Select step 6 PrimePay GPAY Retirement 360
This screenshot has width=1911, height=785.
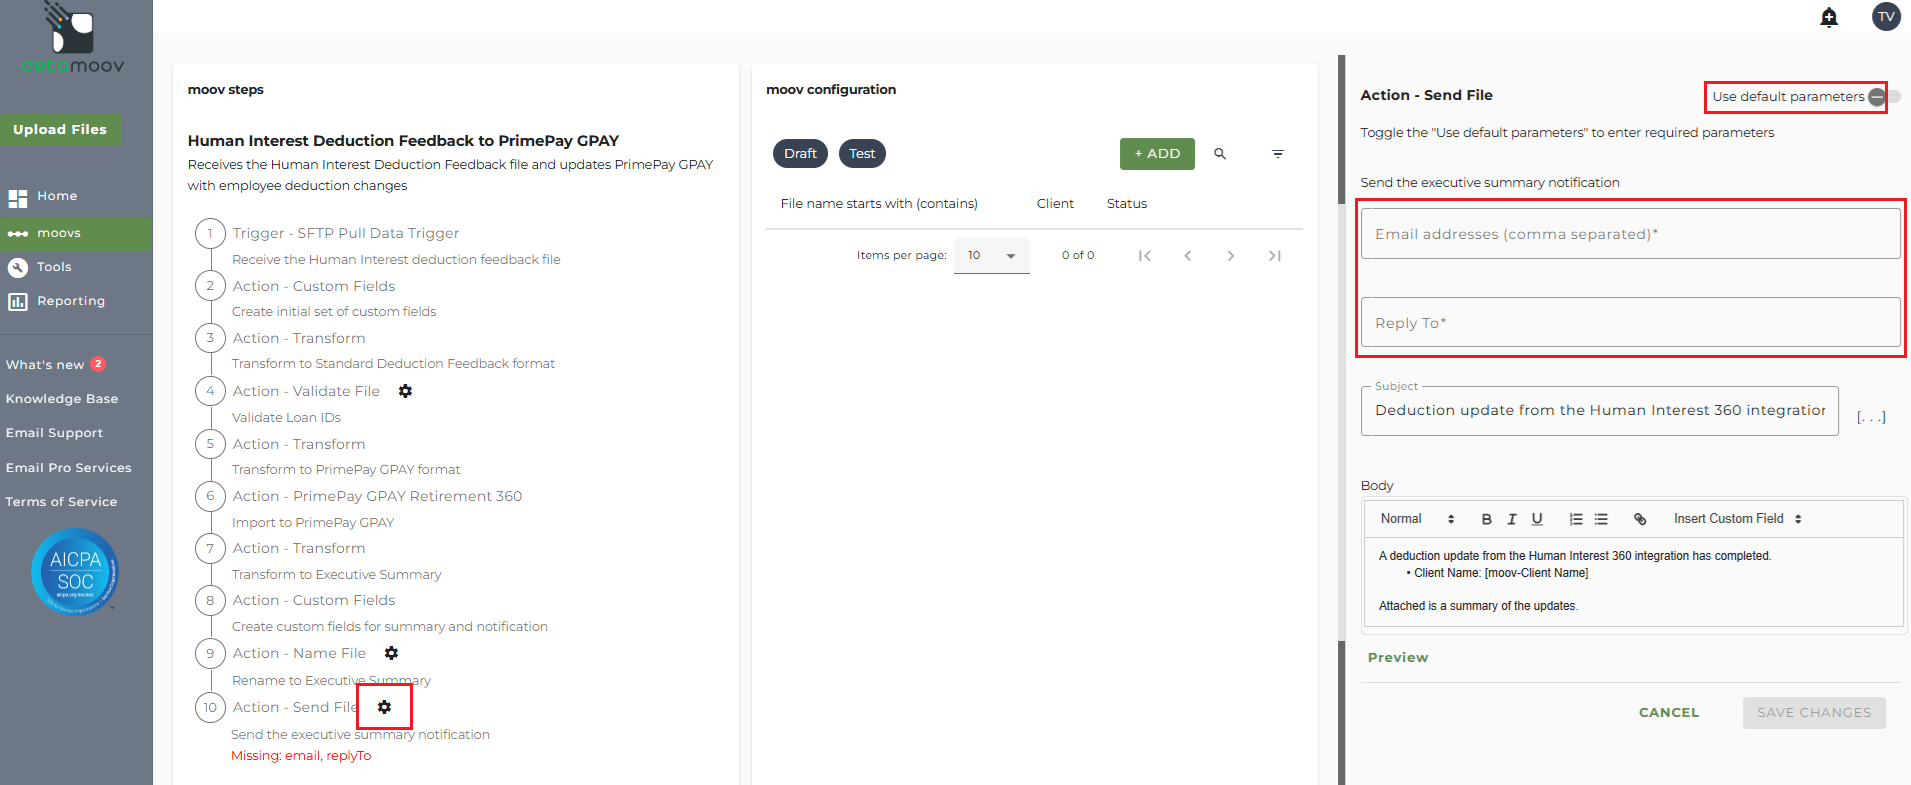click(377, 497)
